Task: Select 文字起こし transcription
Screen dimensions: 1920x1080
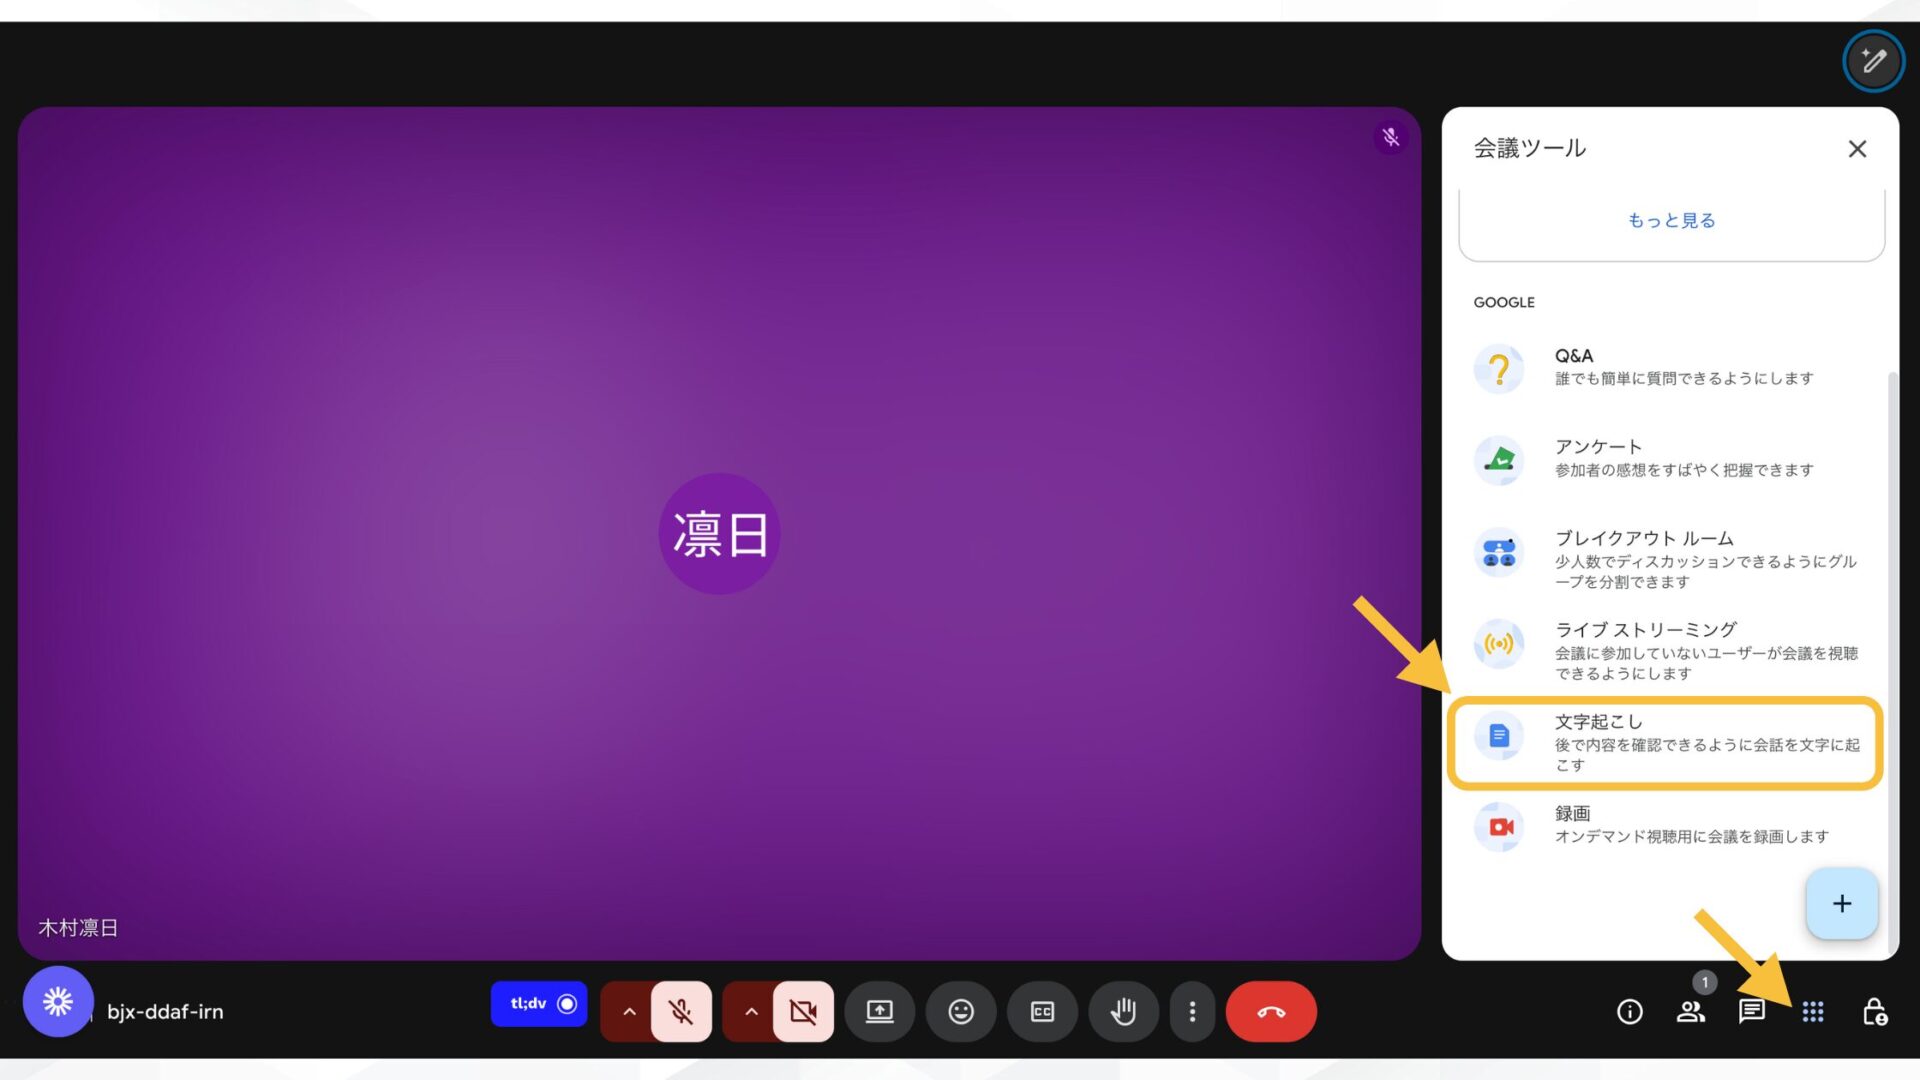Action: click(x=1663, y=742)
